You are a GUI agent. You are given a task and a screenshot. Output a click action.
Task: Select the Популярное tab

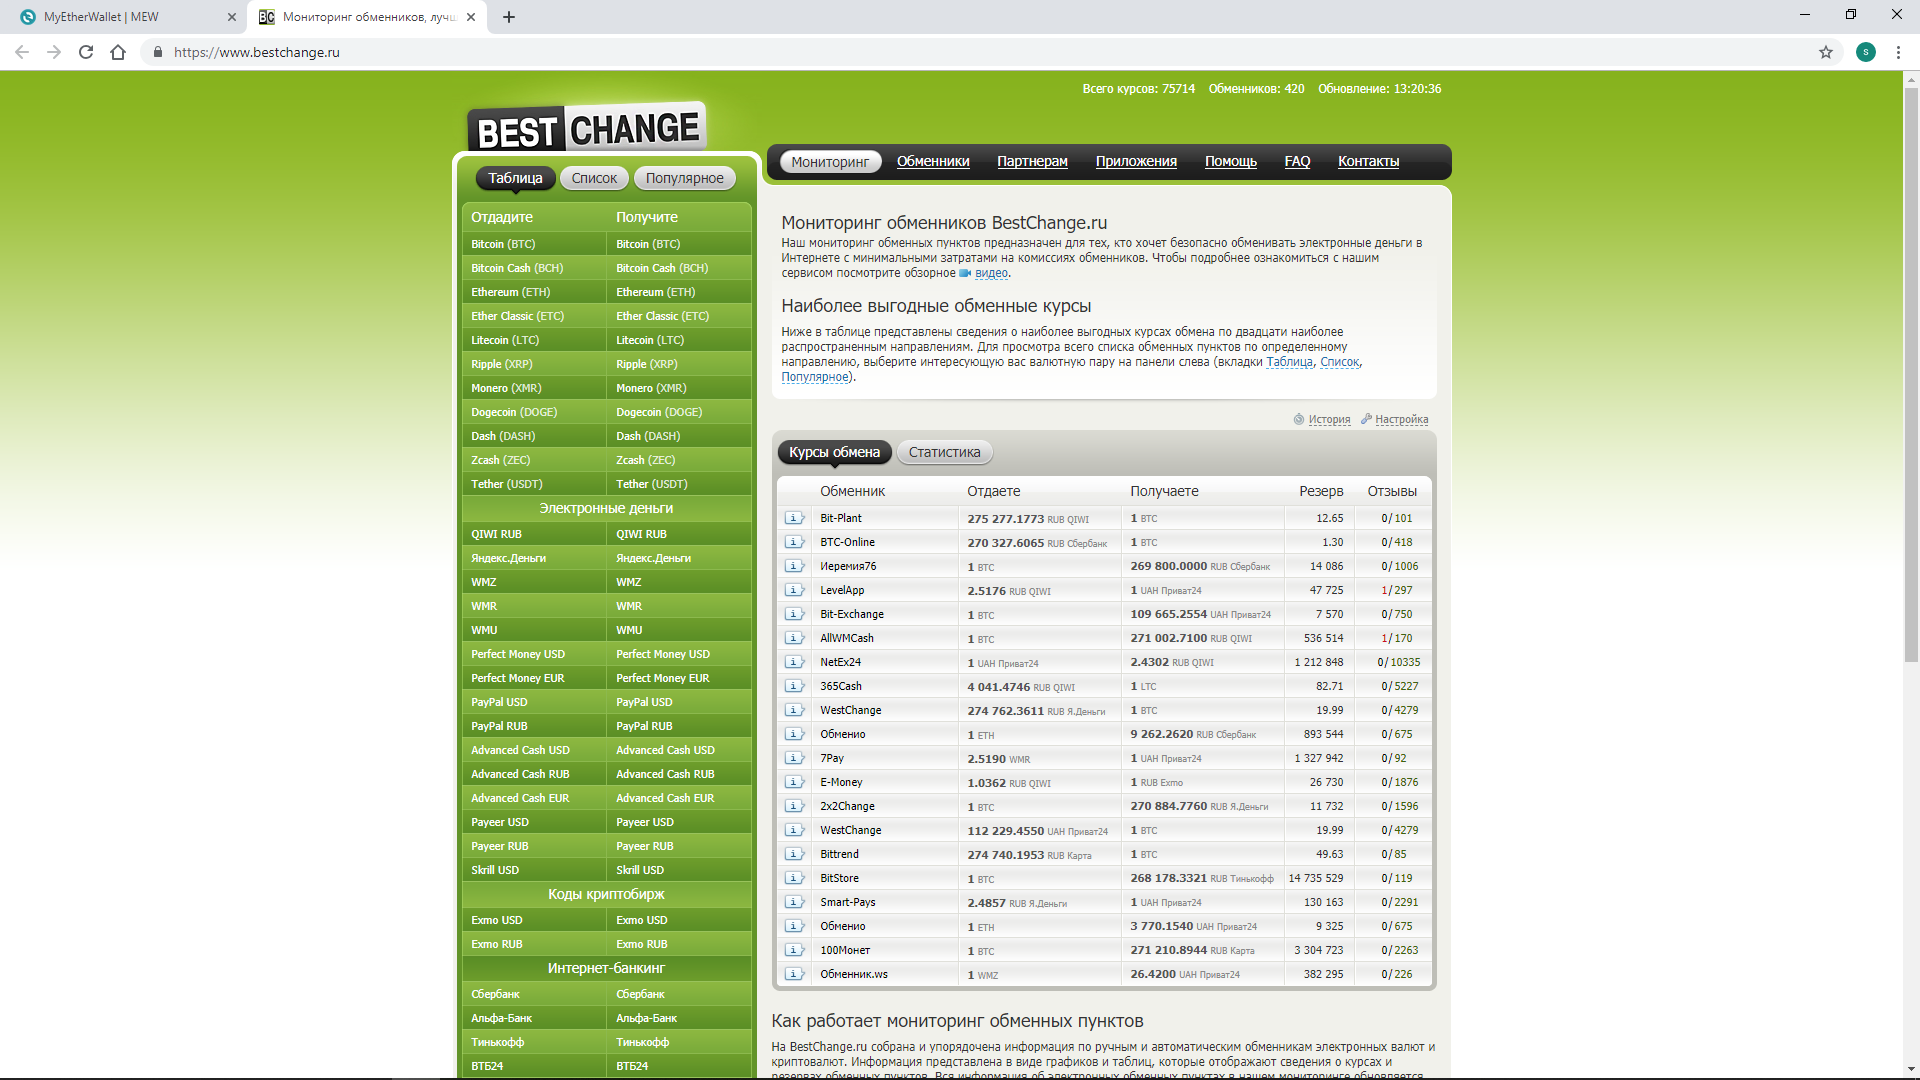685,178
